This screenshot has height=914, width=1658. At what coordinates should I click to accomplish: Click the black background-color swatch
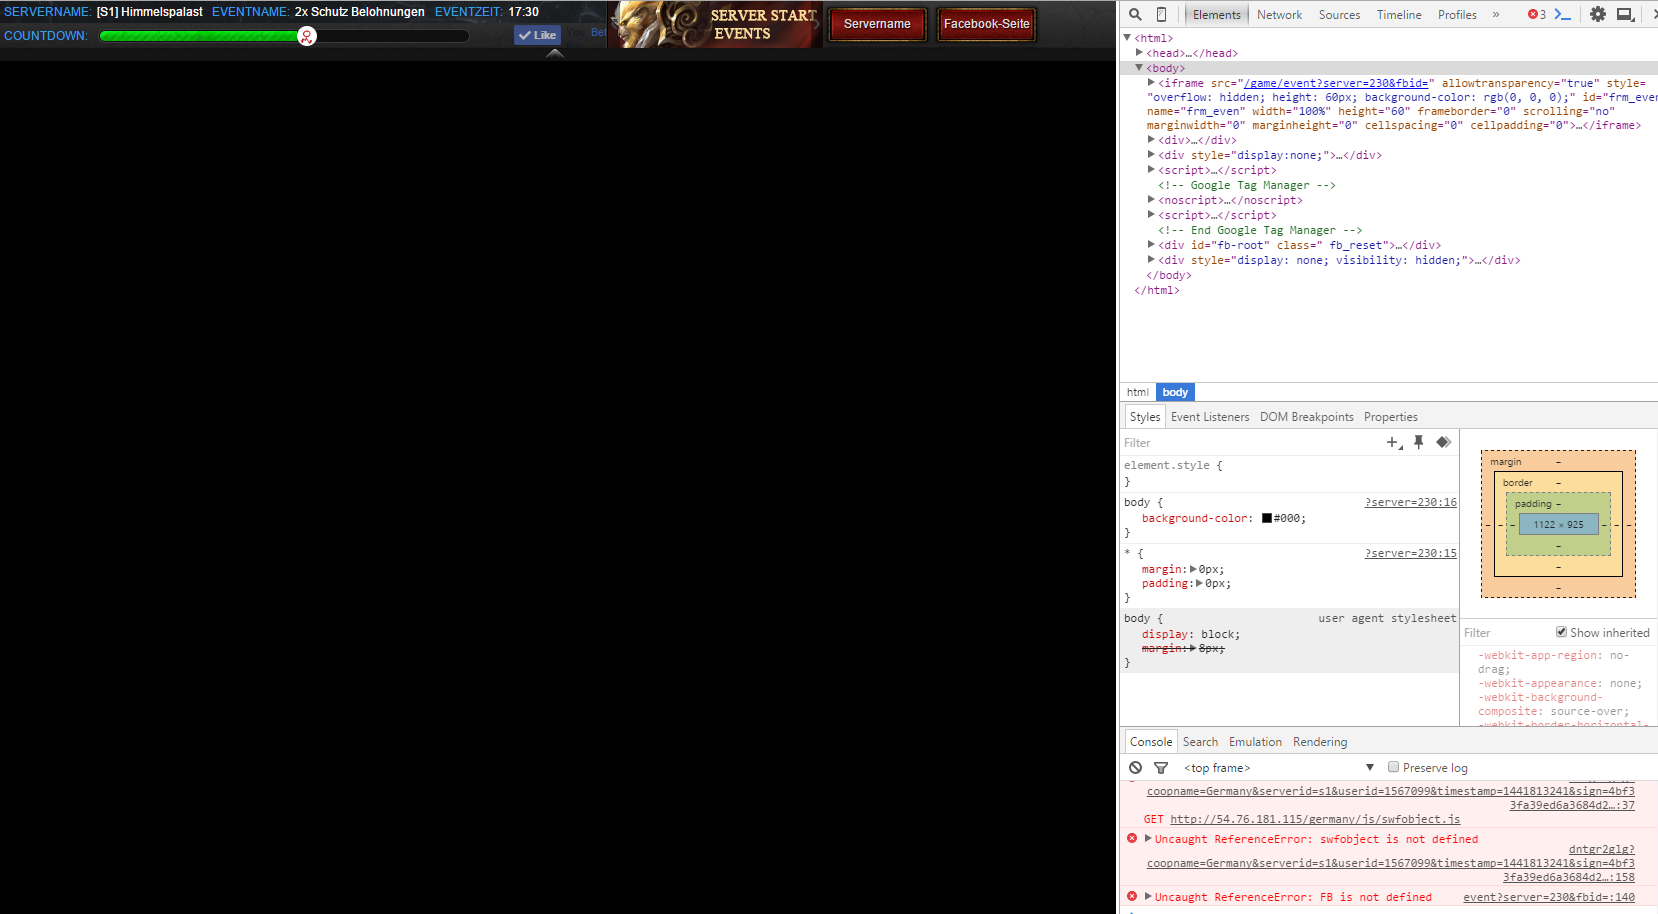(1266, 518)
